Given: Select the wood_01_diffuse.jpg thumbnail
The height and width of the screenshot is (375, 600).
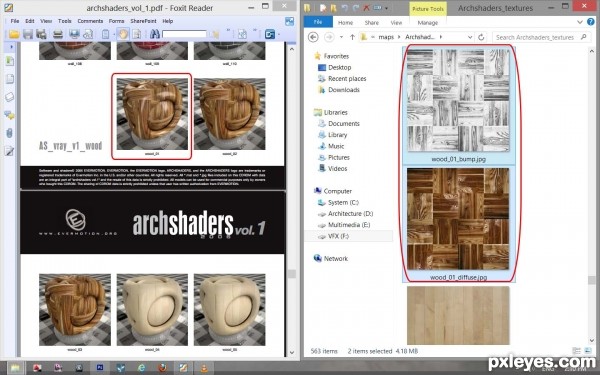Looking at the screenshot, I should (x=458, y=218).
